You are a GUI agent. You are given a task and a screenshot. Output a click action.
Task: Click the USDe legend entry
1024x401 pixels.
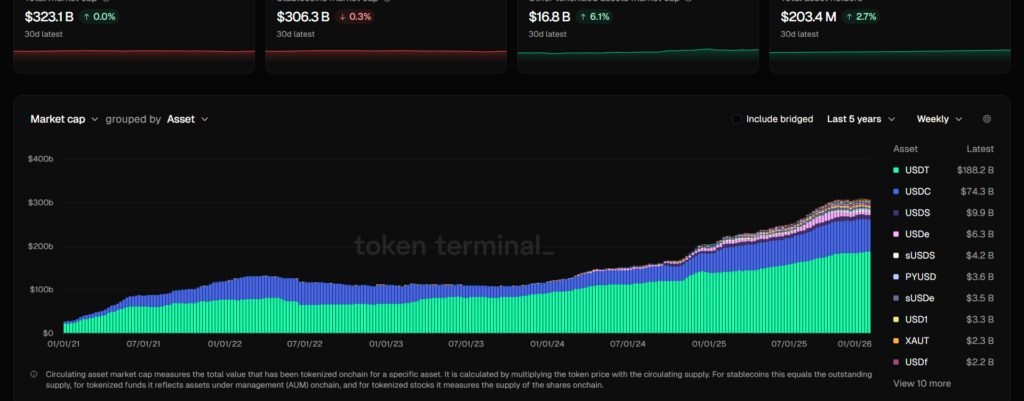pos(917,234)
